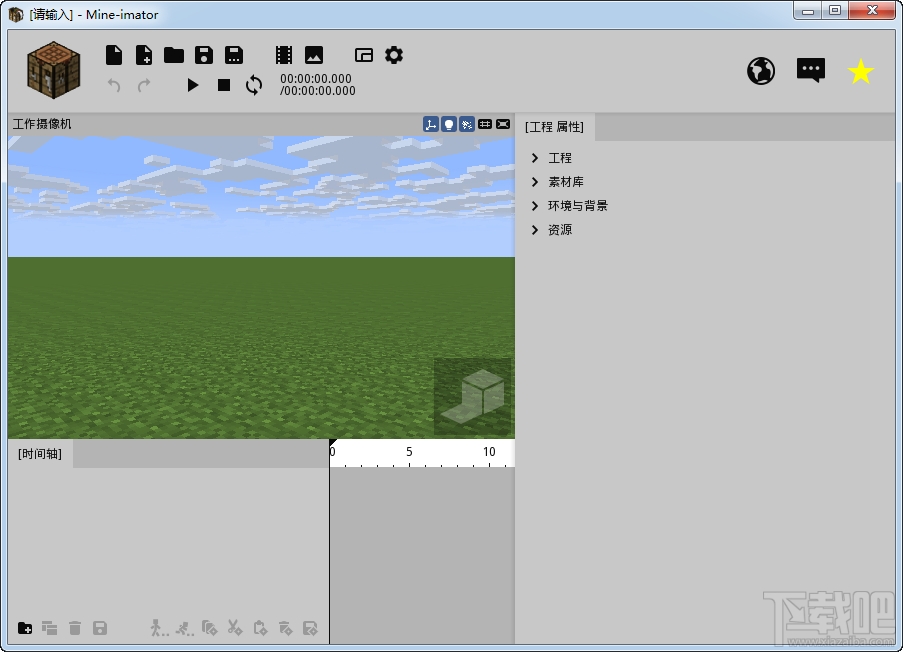Toggle the 3D controls axes view button

pos(431,124)
